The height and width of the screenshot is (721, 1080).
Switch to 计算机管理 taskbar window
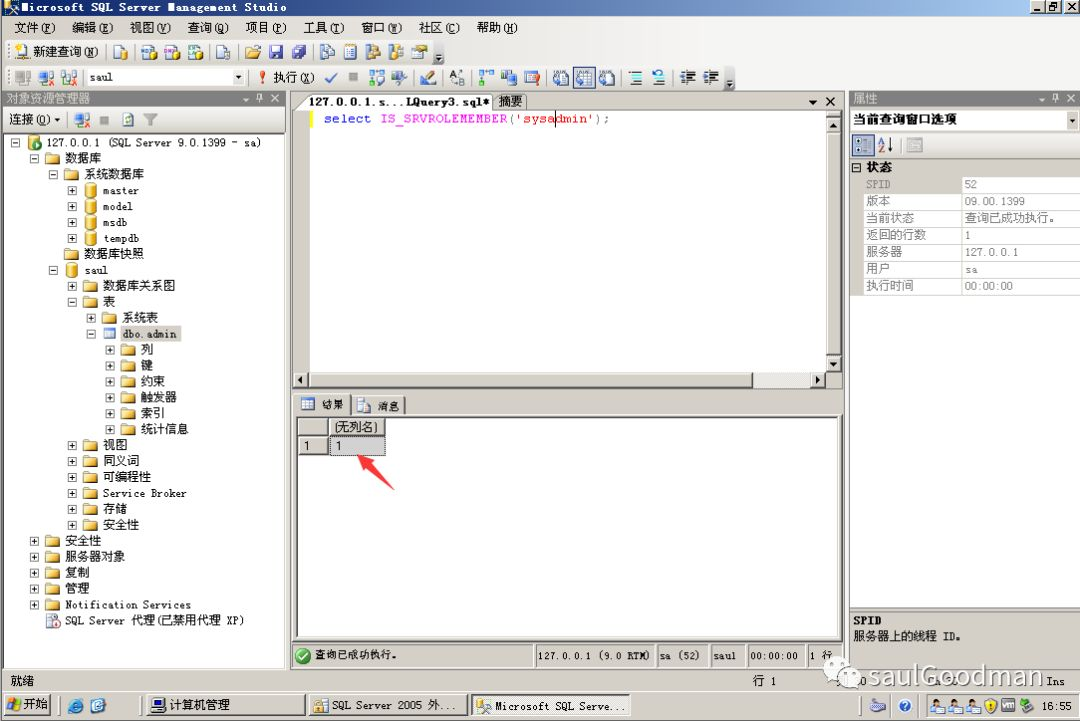(225, 705)
